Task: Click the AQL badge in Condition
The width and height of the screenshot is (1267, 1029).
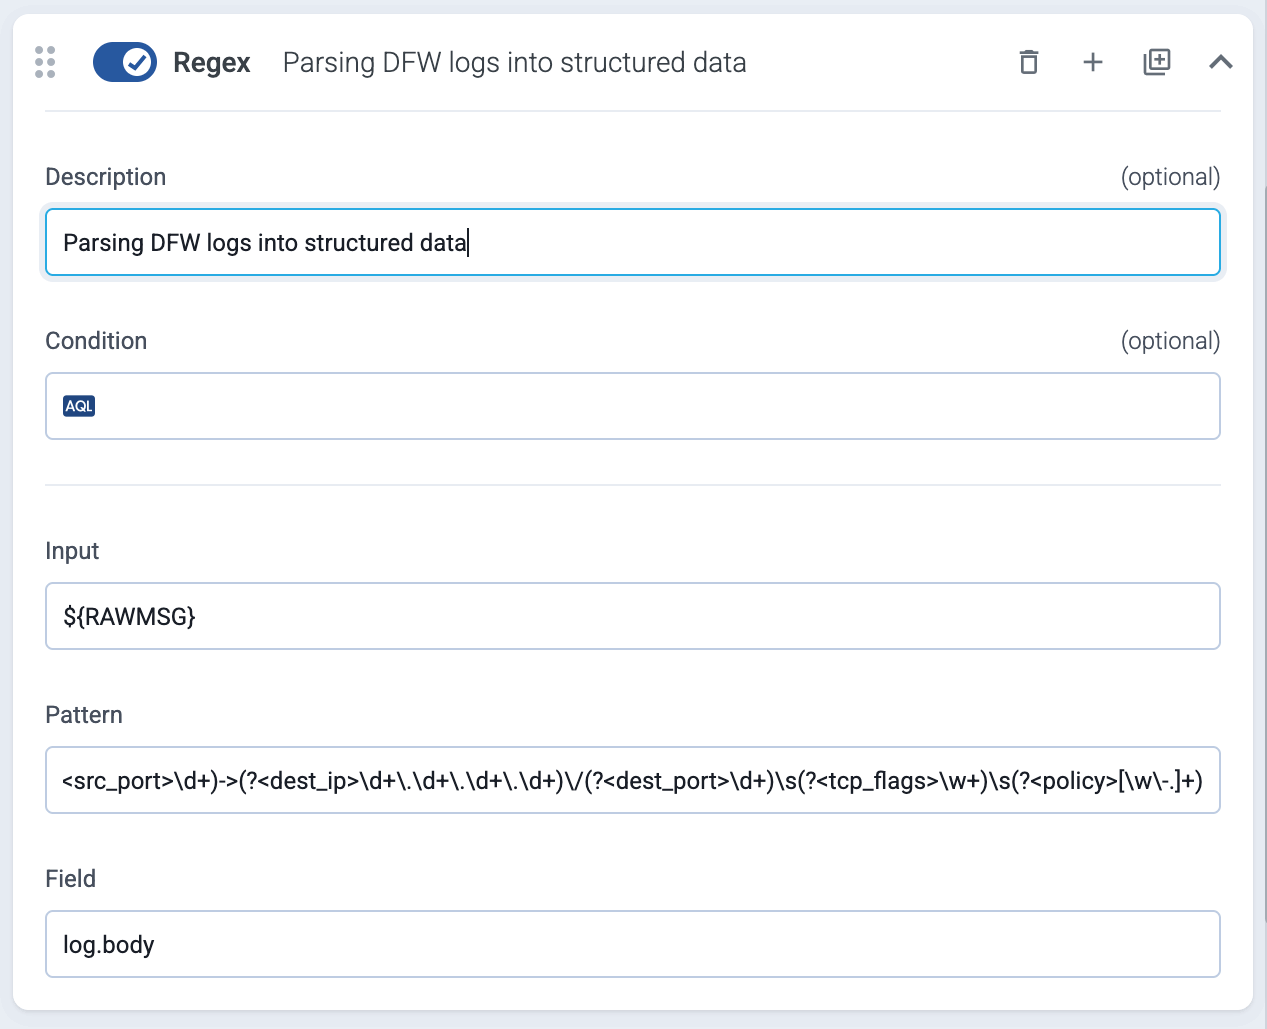Action: coord(79,406)
